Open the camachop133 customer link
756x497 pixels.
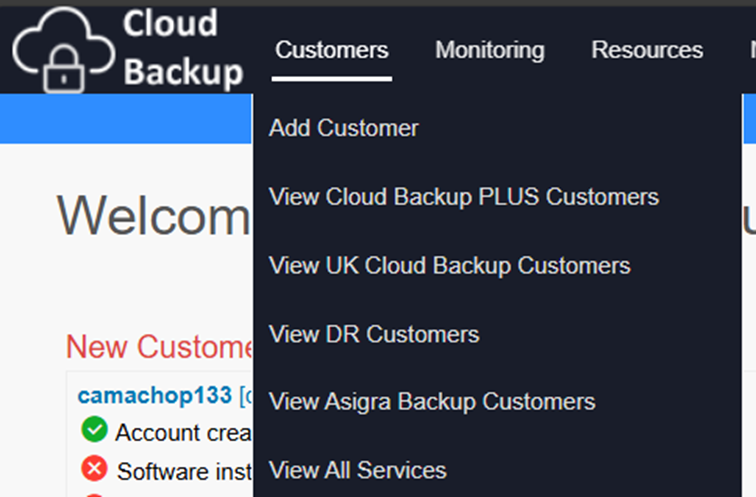point(155,396)
